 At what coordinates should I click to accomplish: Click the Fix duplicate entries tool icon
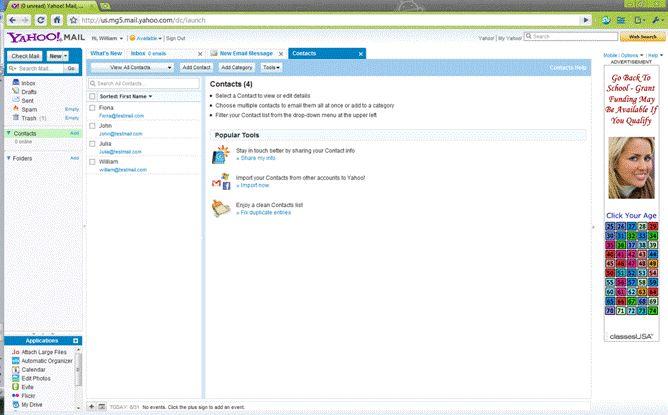click(x=221, y=208)
